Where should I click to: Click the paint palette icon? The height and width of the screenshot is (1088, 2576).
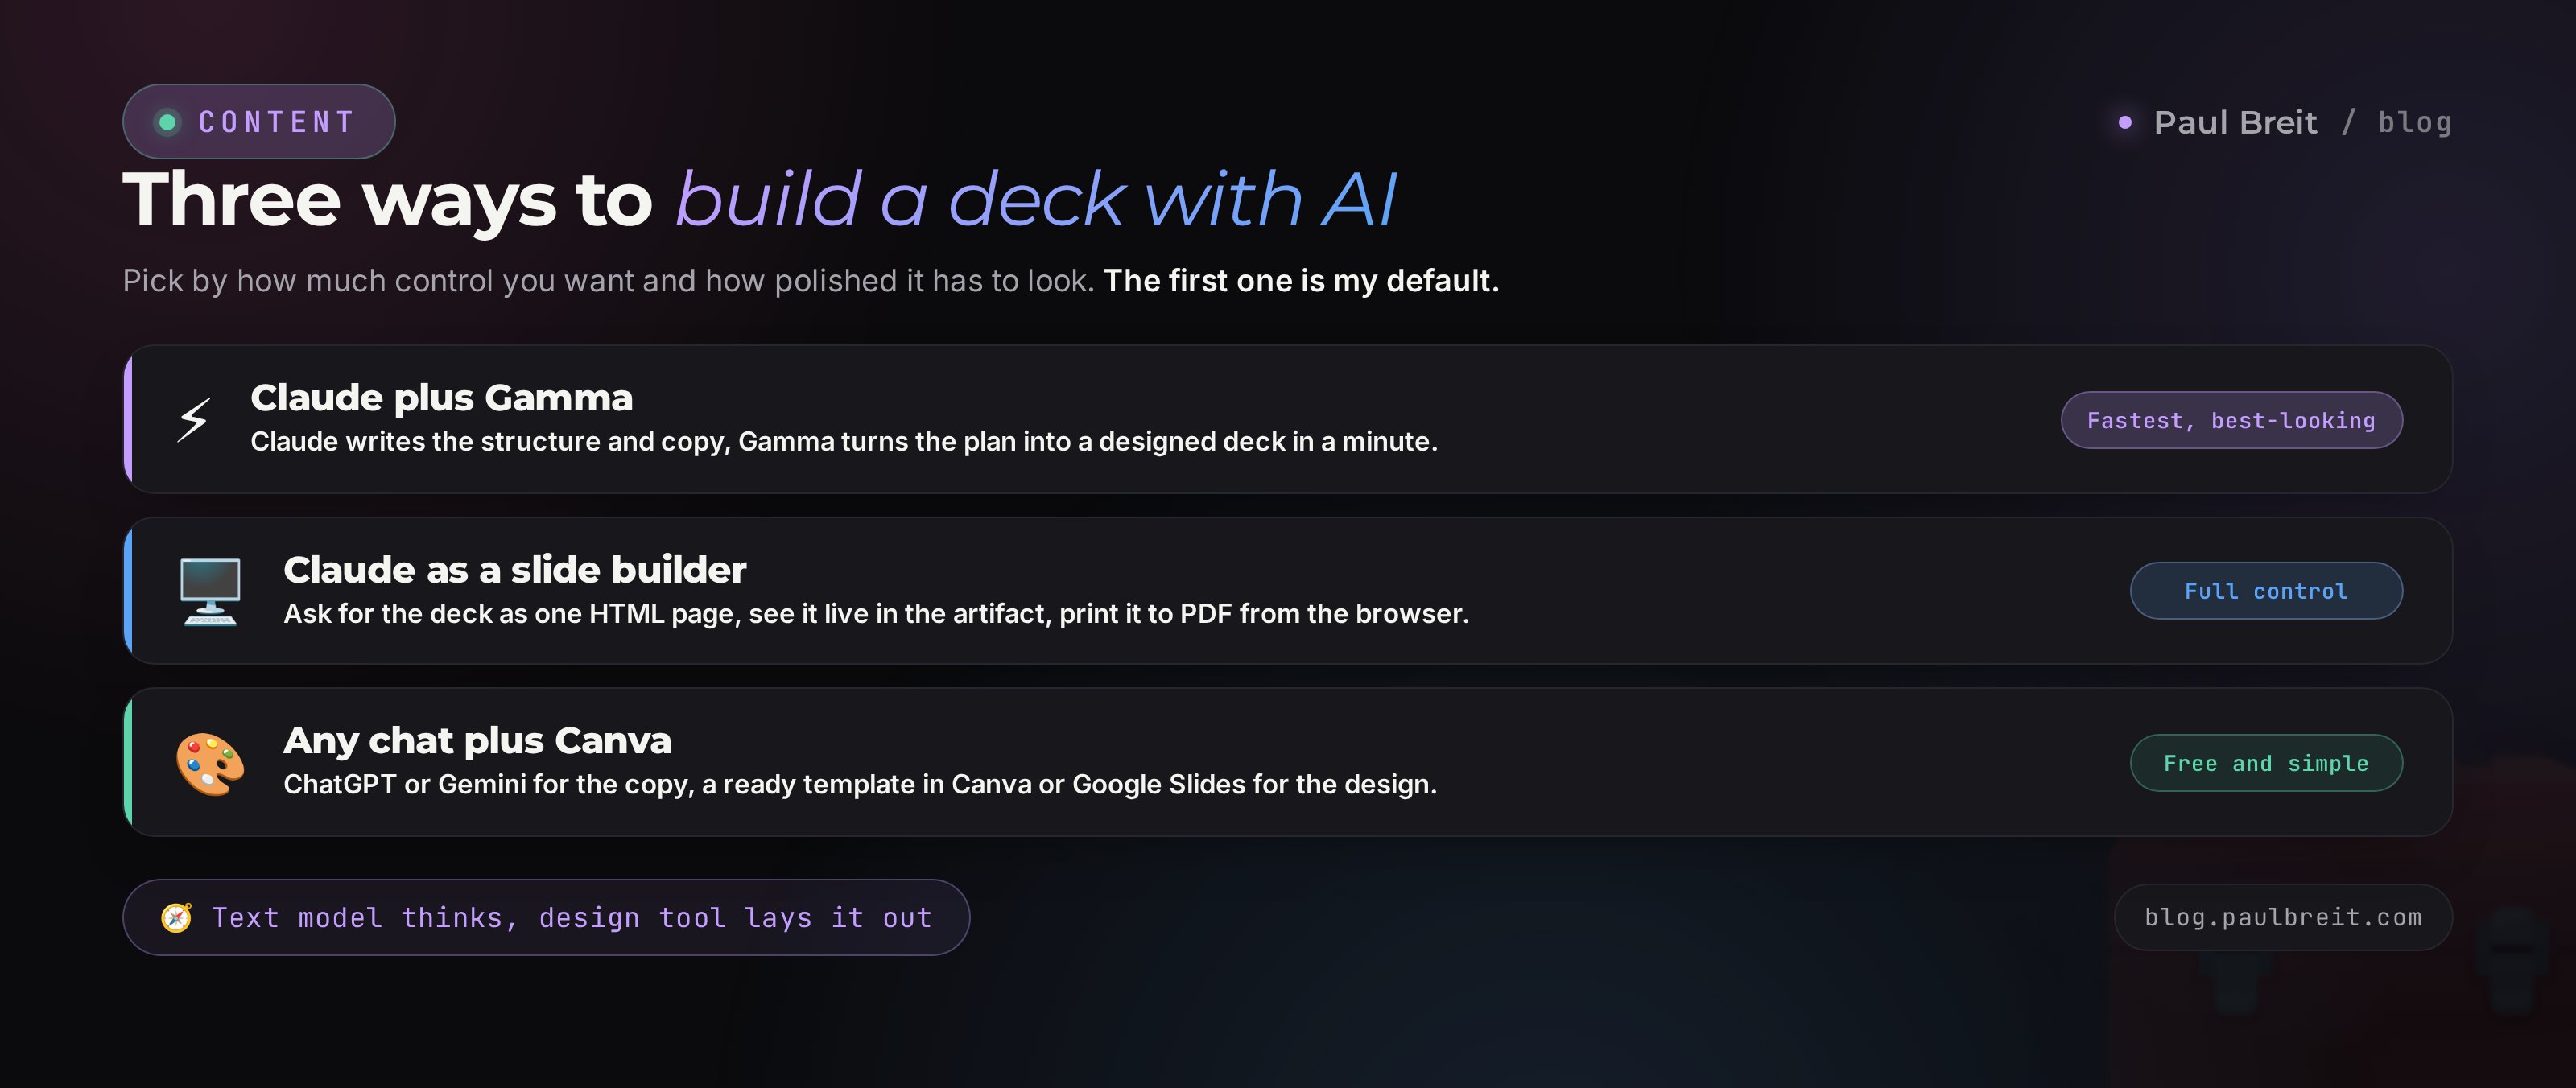pyautogui.click(x=210, y=763)
